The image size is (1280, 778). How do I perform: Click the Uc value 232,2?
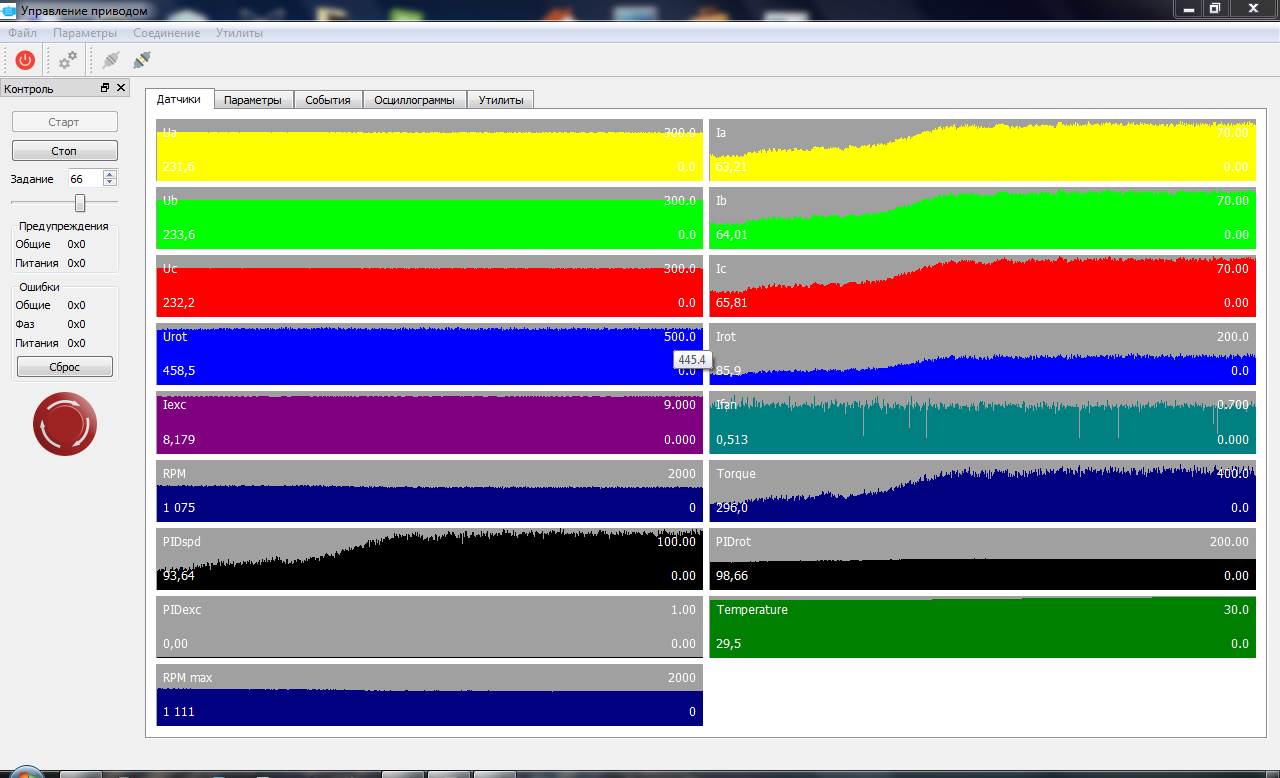(178, 303)
